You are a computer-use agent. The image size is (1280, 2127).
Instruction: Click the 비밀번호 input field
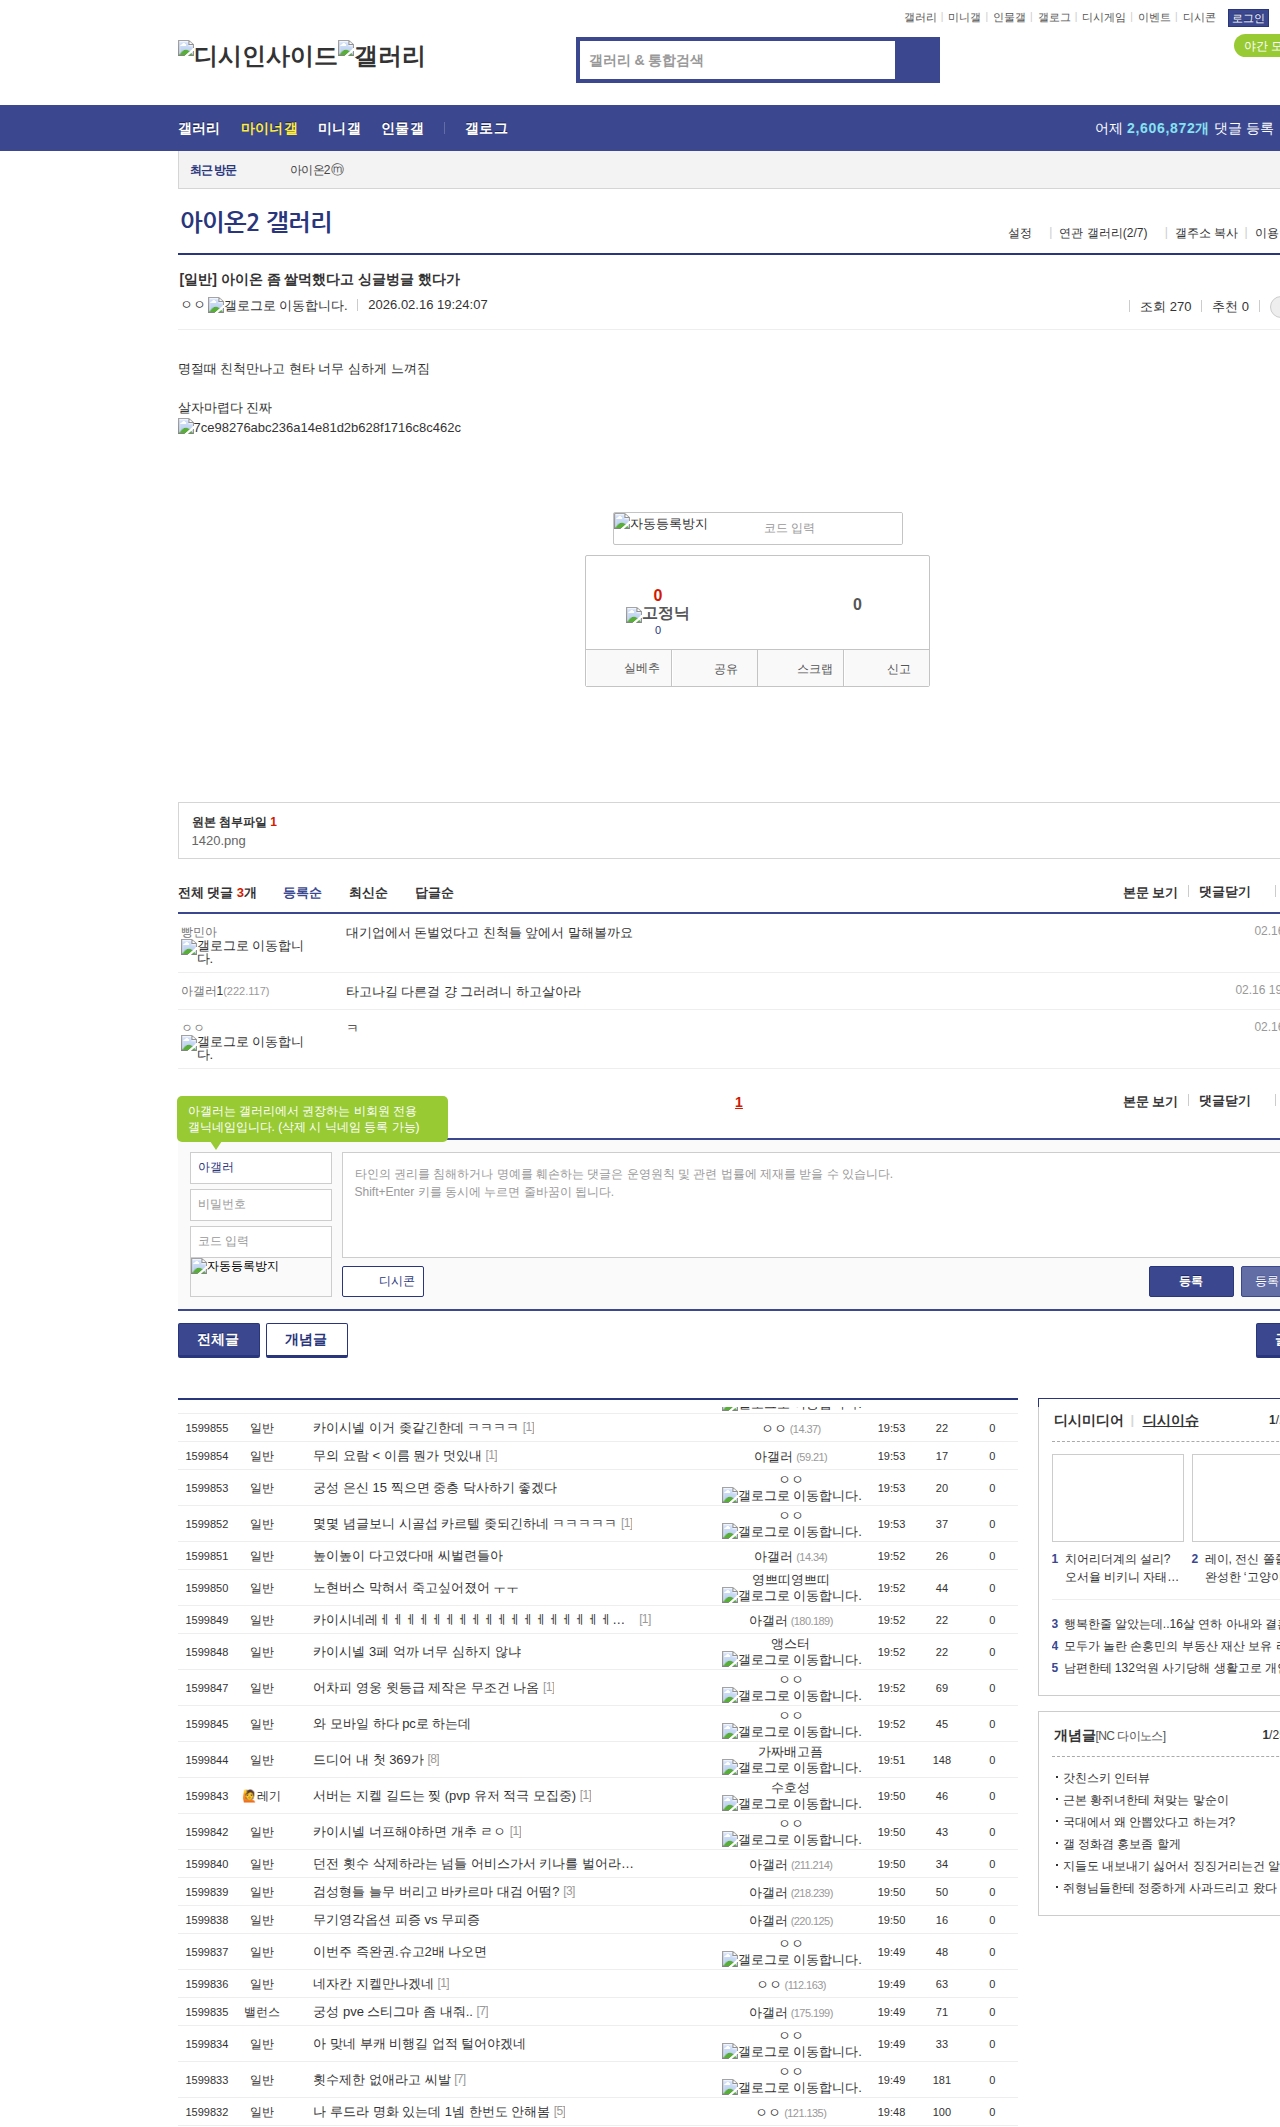click(x=260, y=1204)
